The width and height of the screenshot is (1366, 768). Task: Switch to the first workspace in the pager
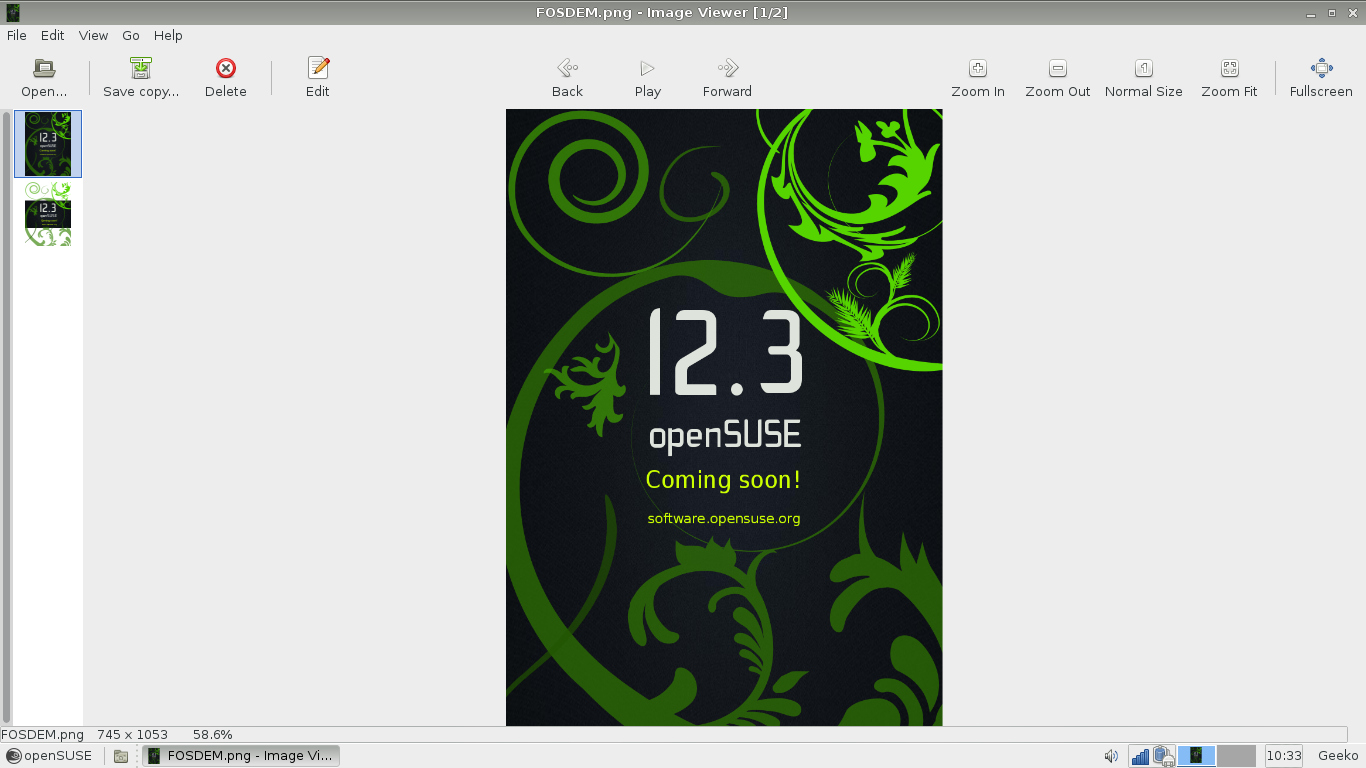tap(1196, 756)
